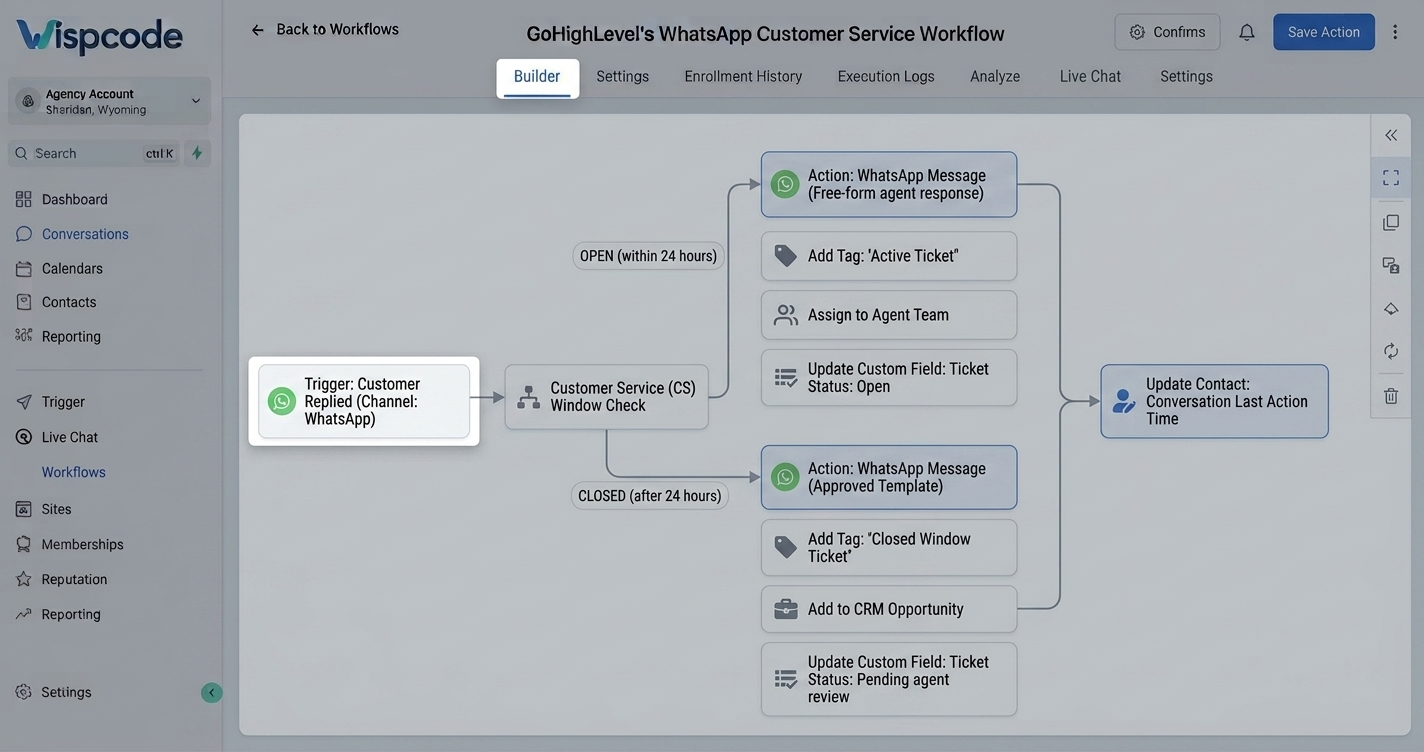Click the lightning bolt icon beside Search
Viewport: 1424px width, 752px height.
pos(197,153)
